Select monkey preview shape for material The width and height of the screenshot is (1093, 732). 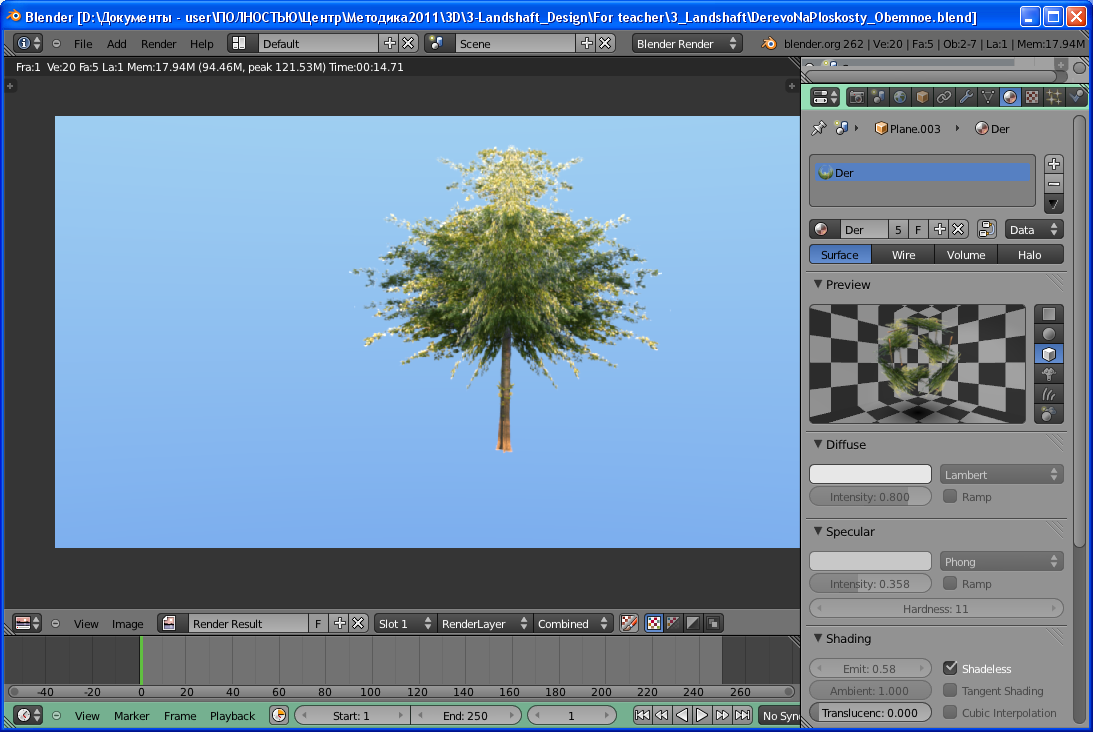[x=1049, y=374]
